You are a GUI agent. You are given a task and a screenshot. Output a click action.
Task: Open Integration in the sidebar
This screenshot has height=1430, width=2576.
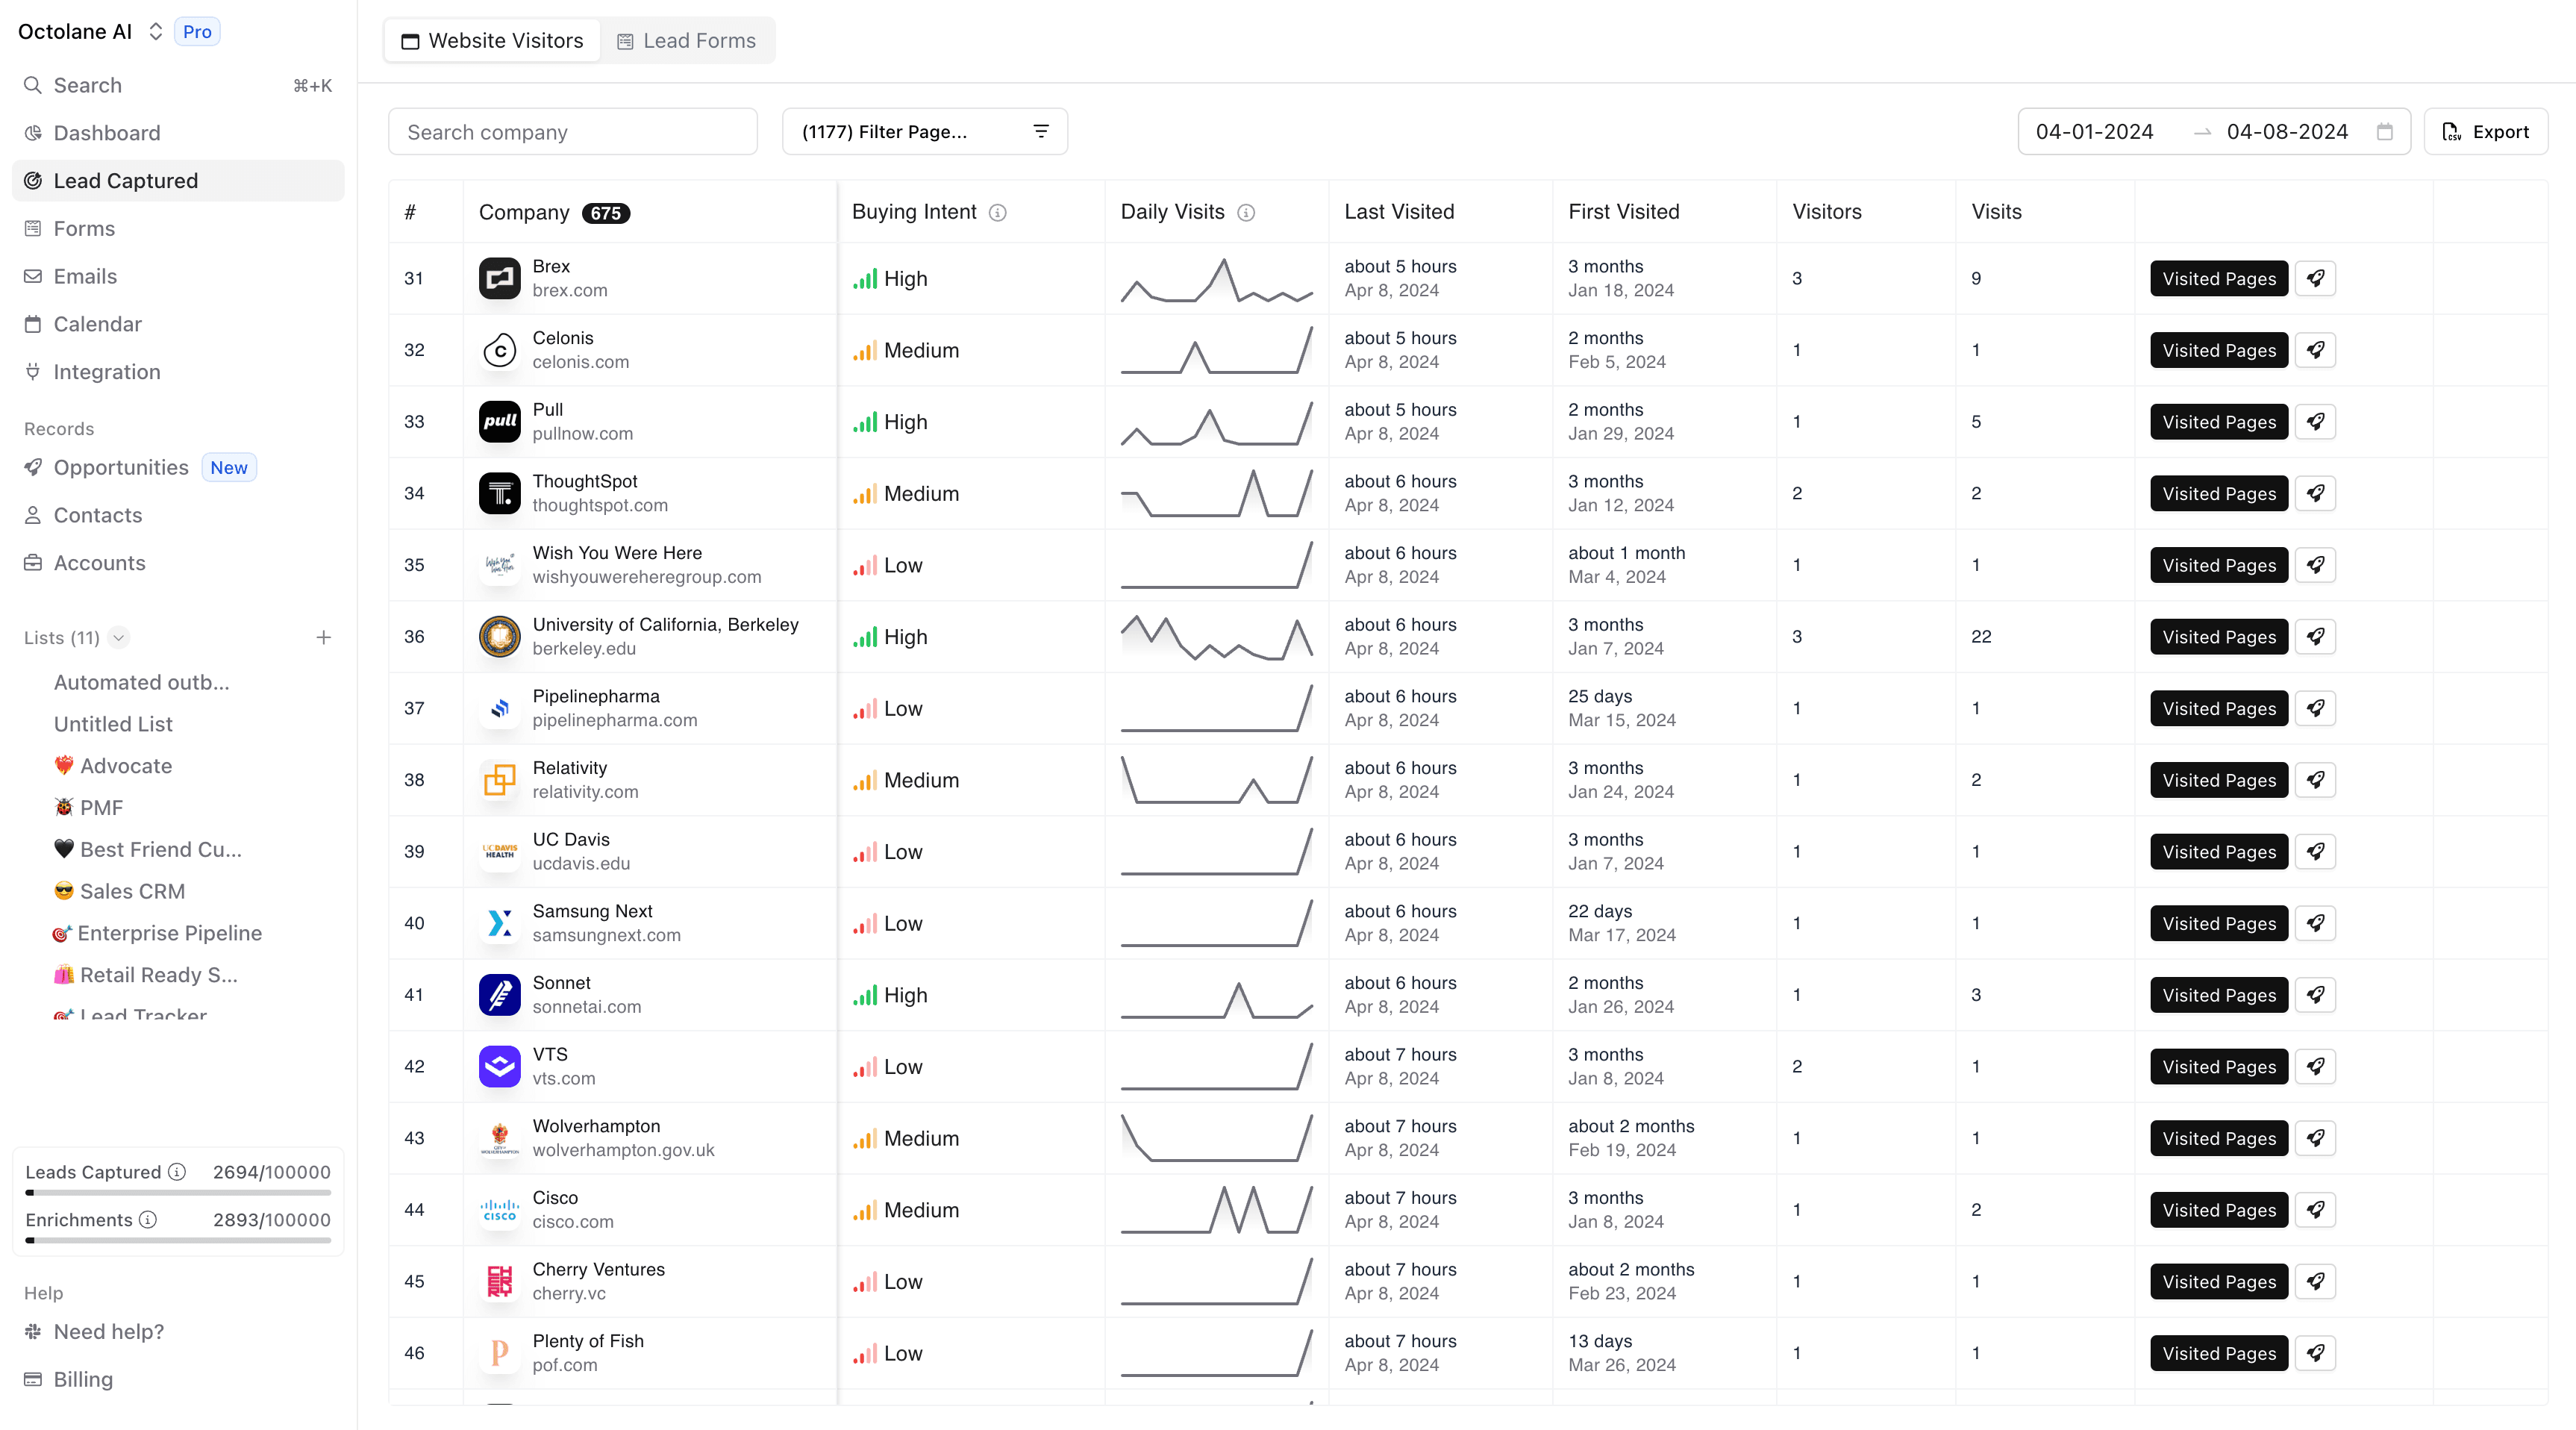pos(178,372)
